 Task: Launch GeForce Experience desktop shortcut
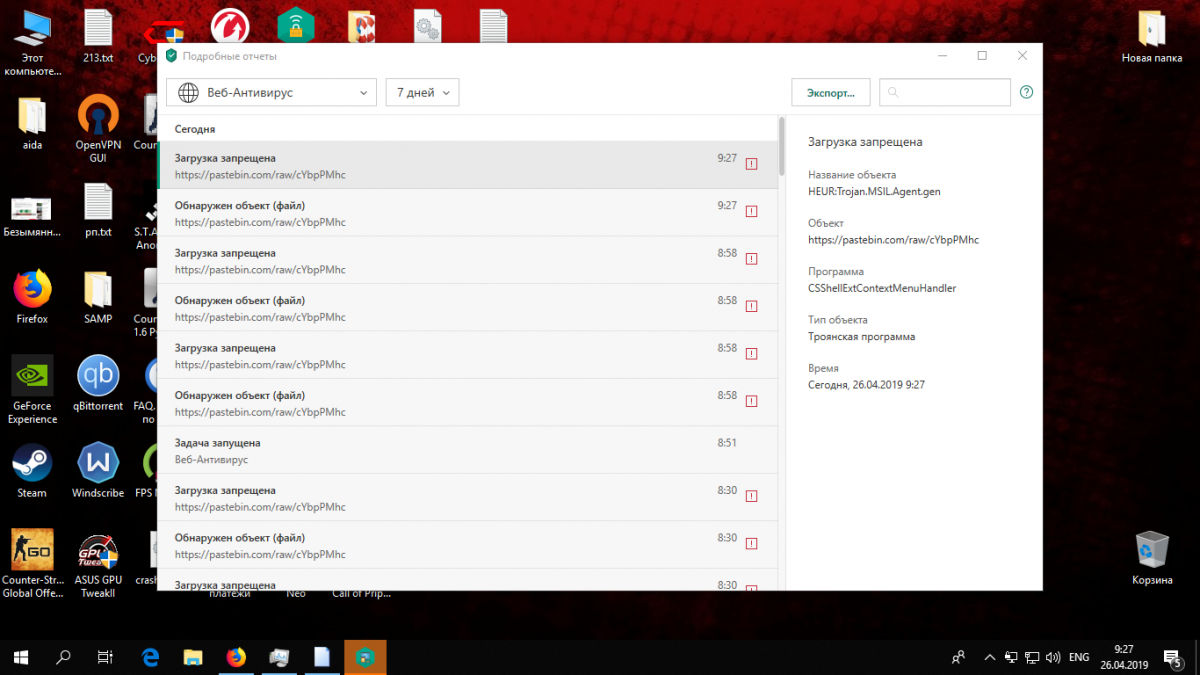[x=32, y=391]
